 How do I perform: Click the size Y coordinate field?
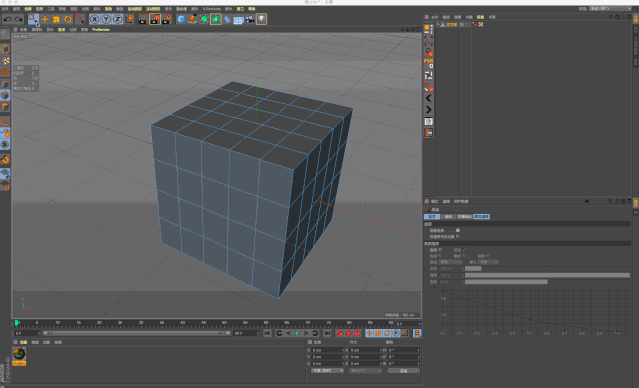click(366, 357)
